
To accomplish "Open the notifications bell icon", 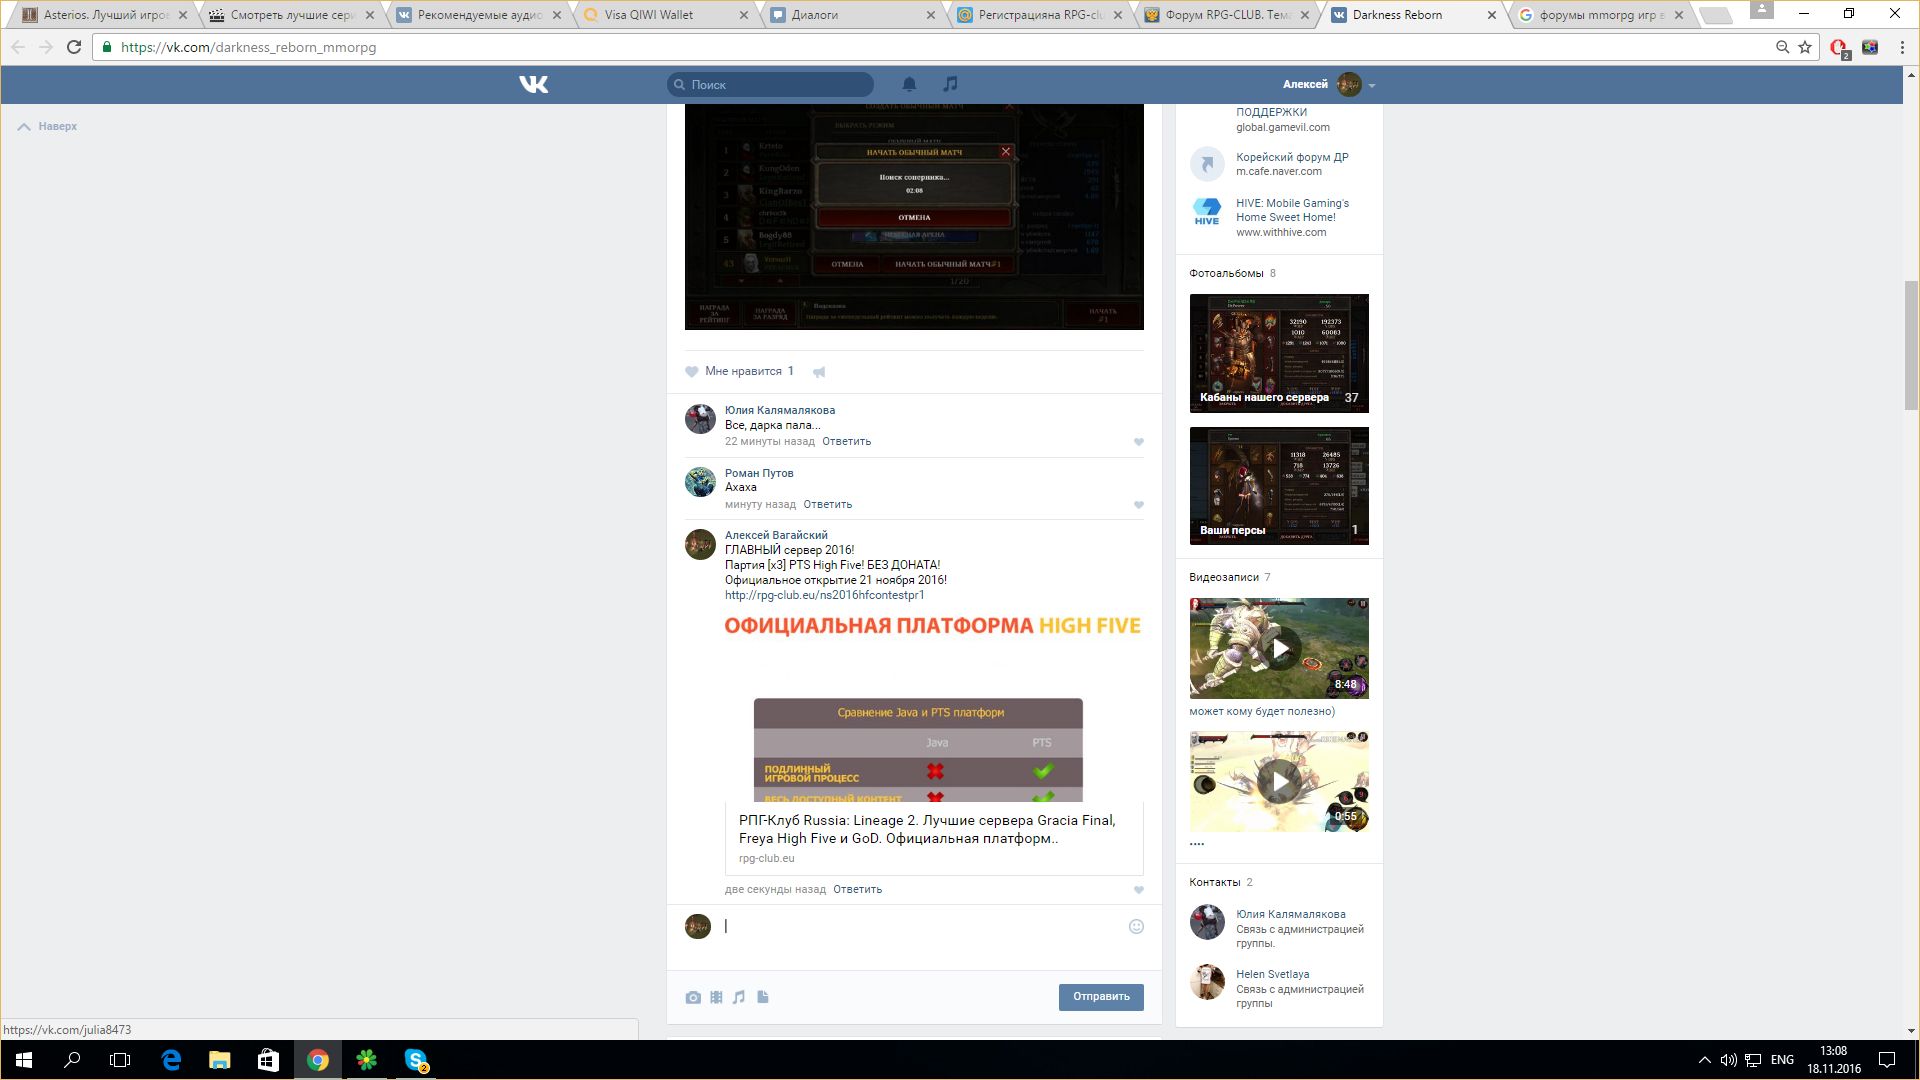I will click(909, 84).
